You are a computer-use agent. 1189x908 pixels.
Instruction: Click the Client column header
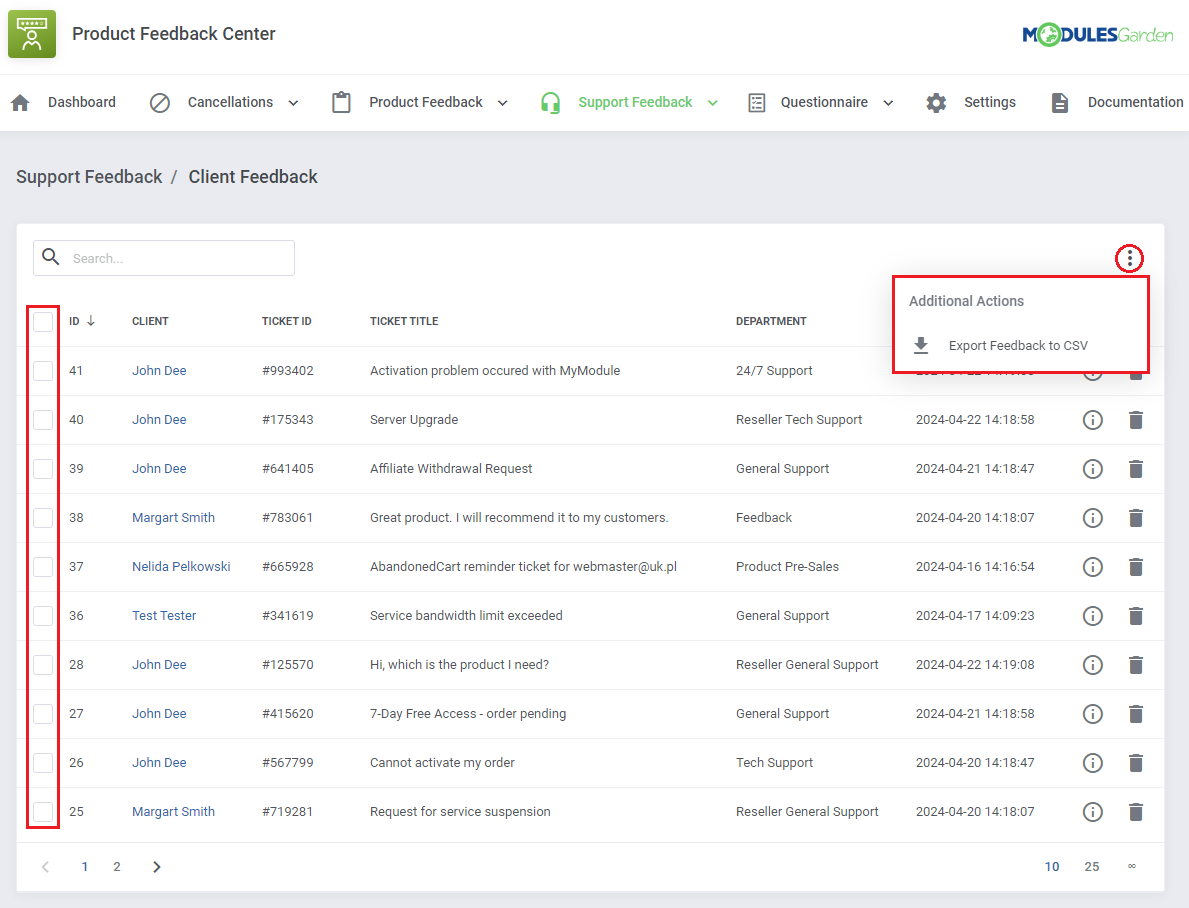tap(150, 322)
